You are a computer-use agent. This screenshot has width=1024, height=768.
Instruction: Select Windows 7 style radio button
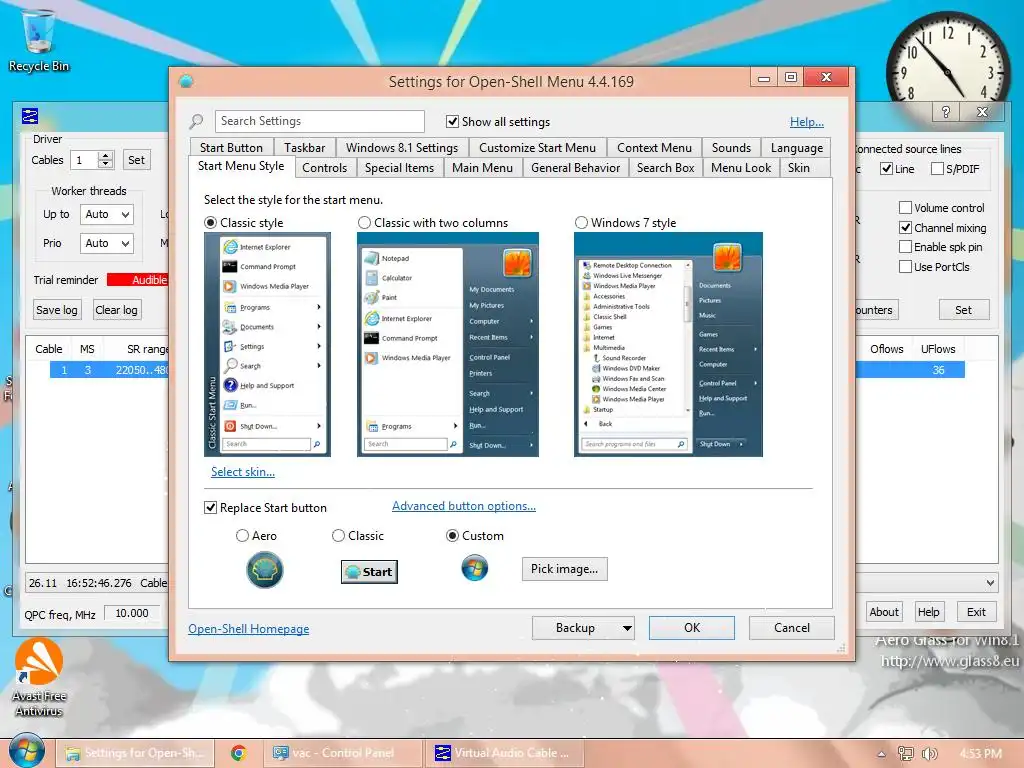tap(581, 223)
